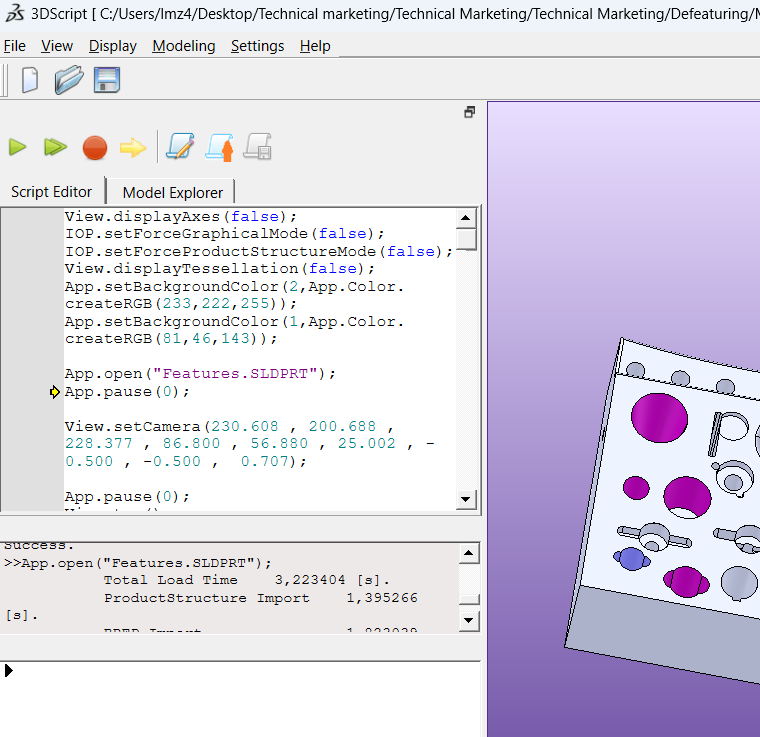Click the double-arrow fast run icon
The width and height of the screenshot is (760, 737).
55,148
